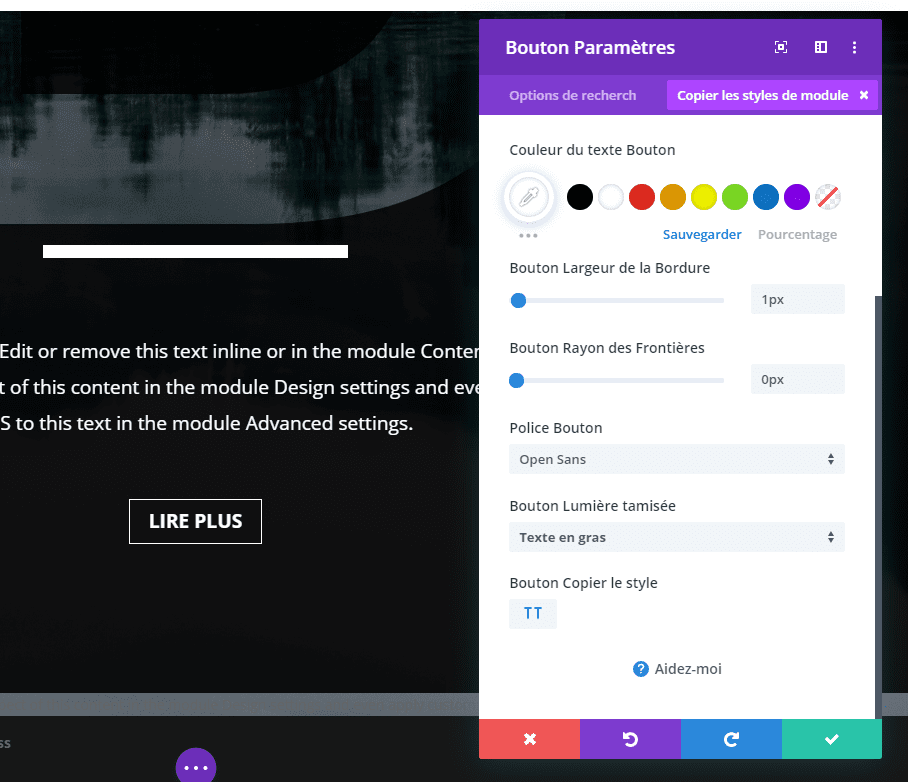The image size is (908, 782).
Task: Choose the orange color swatch
Action: click(673, 197)
